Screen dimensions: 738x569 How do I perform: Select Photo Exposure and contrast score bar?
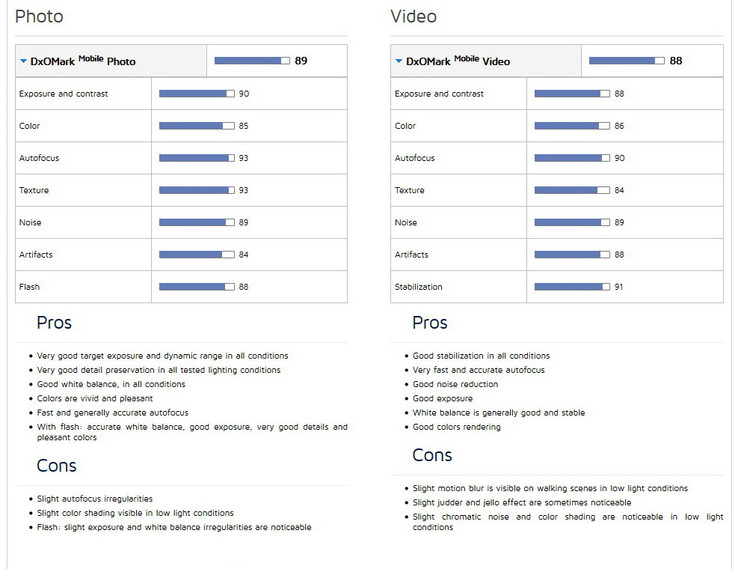(197, 94)
